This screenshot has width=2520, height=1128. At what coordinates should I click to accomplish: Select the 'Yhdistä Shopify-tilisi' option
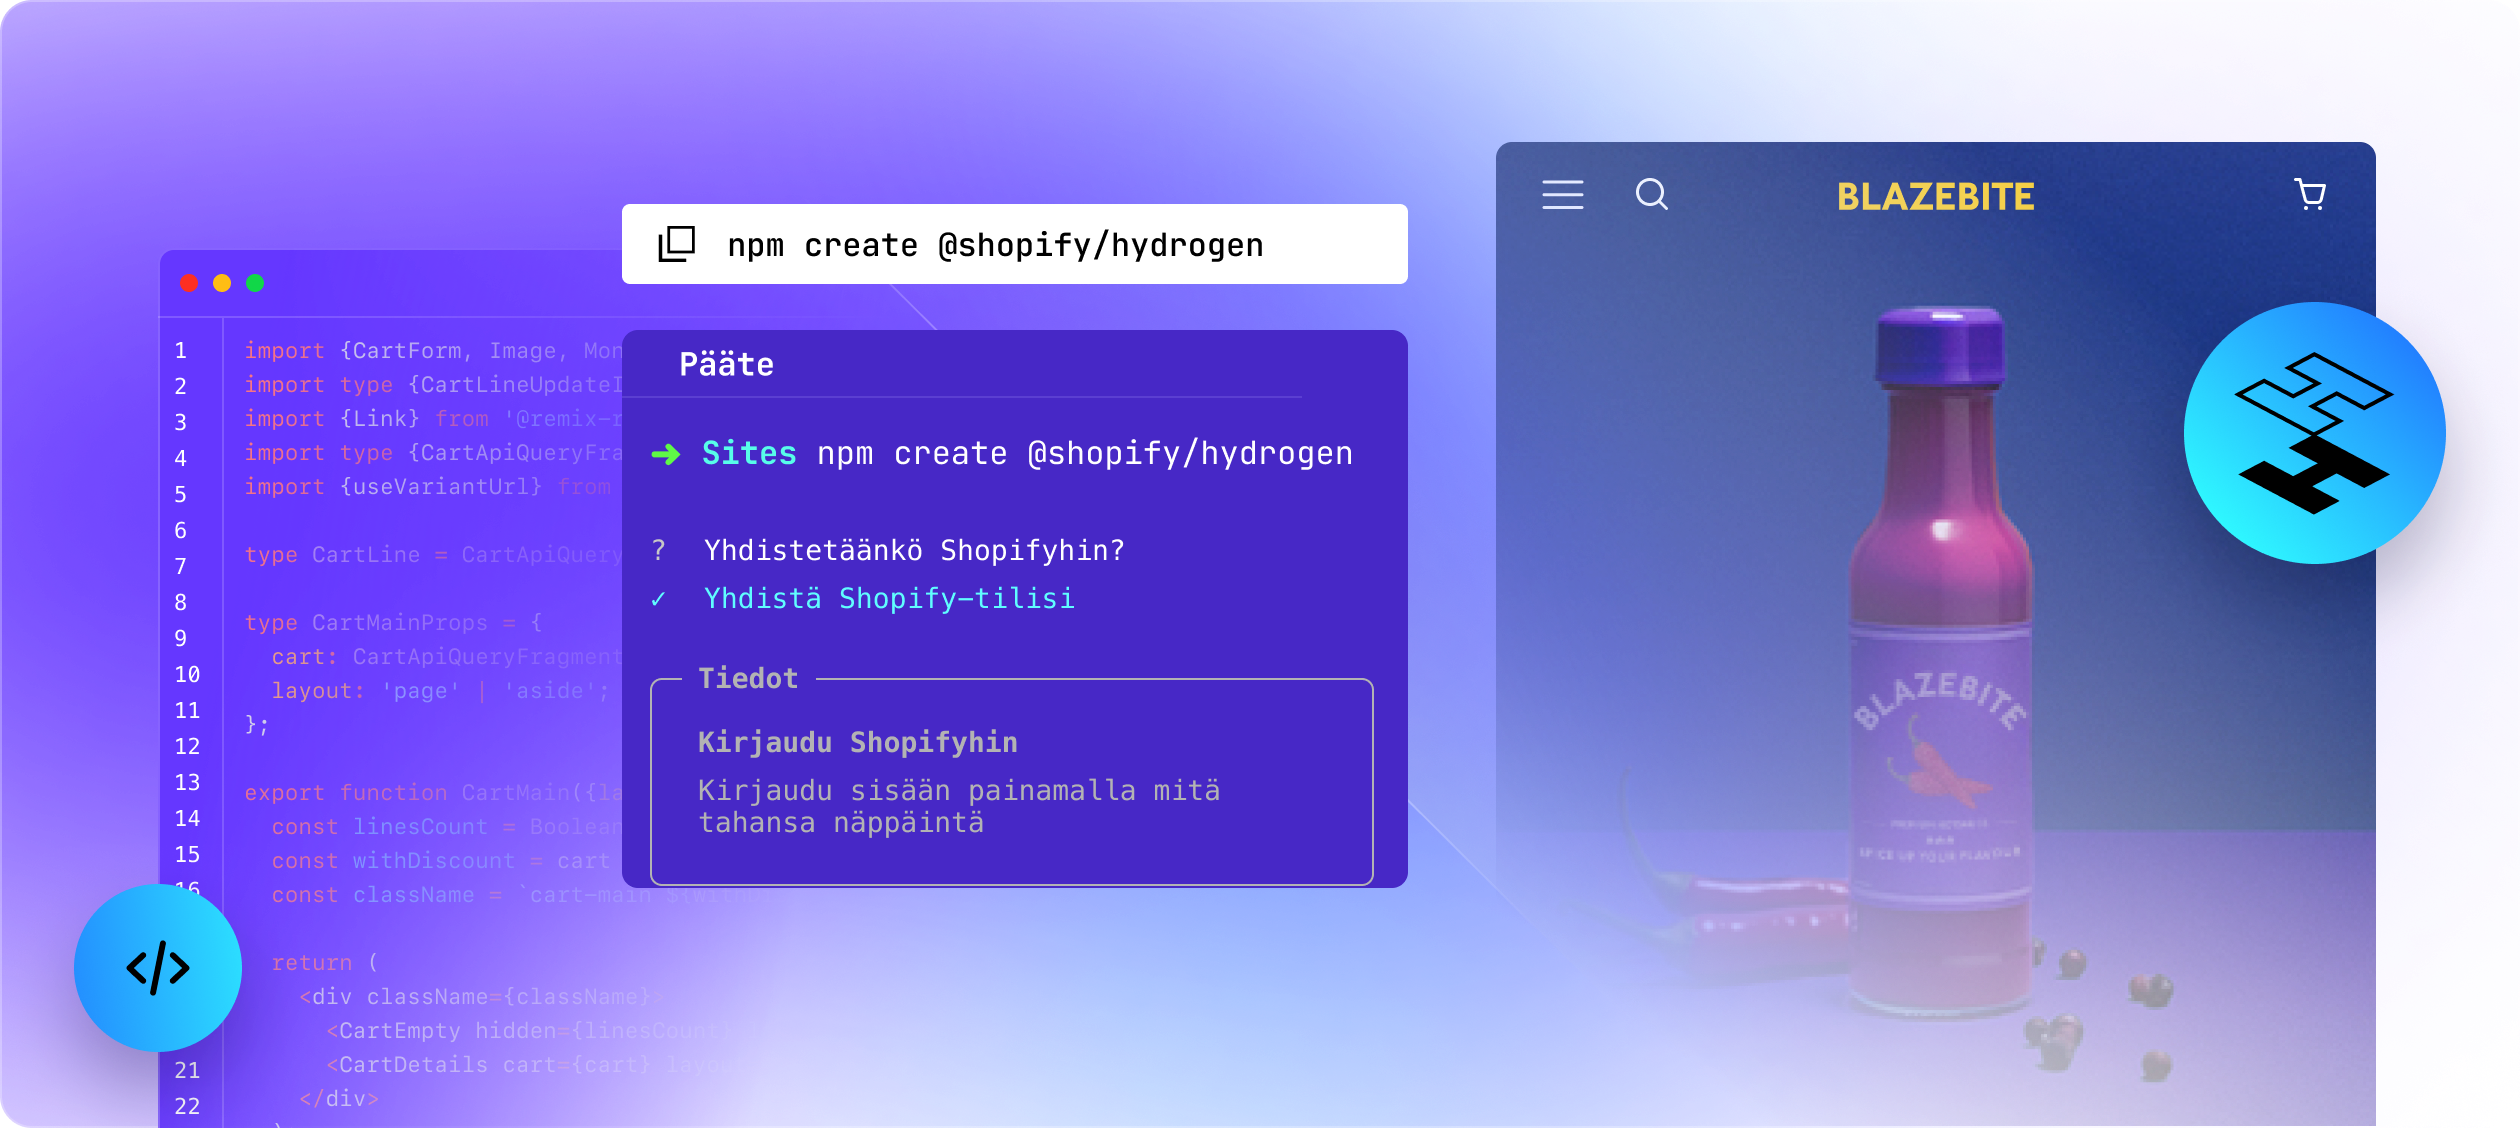click(889, 598)
